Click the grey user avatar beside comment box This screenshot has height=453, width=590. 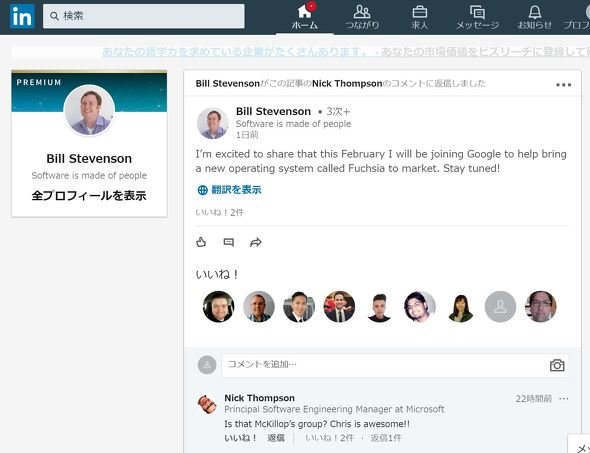coord(207,365)
